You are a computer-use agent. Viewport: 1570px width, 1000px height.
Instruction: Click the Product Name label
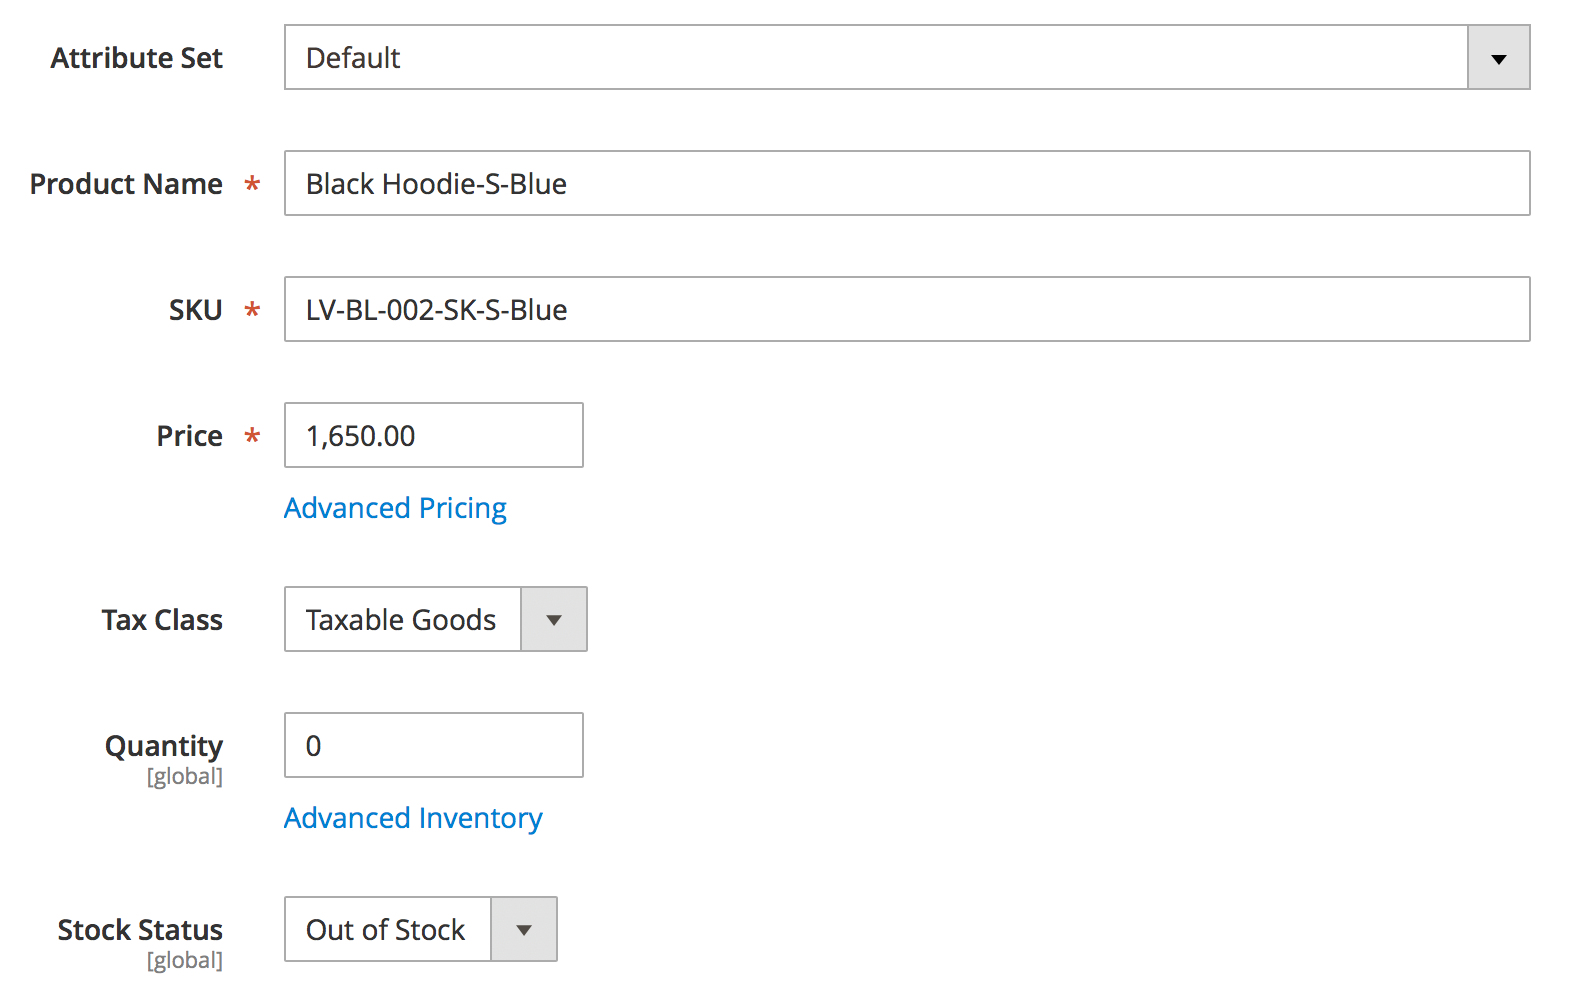126,184
